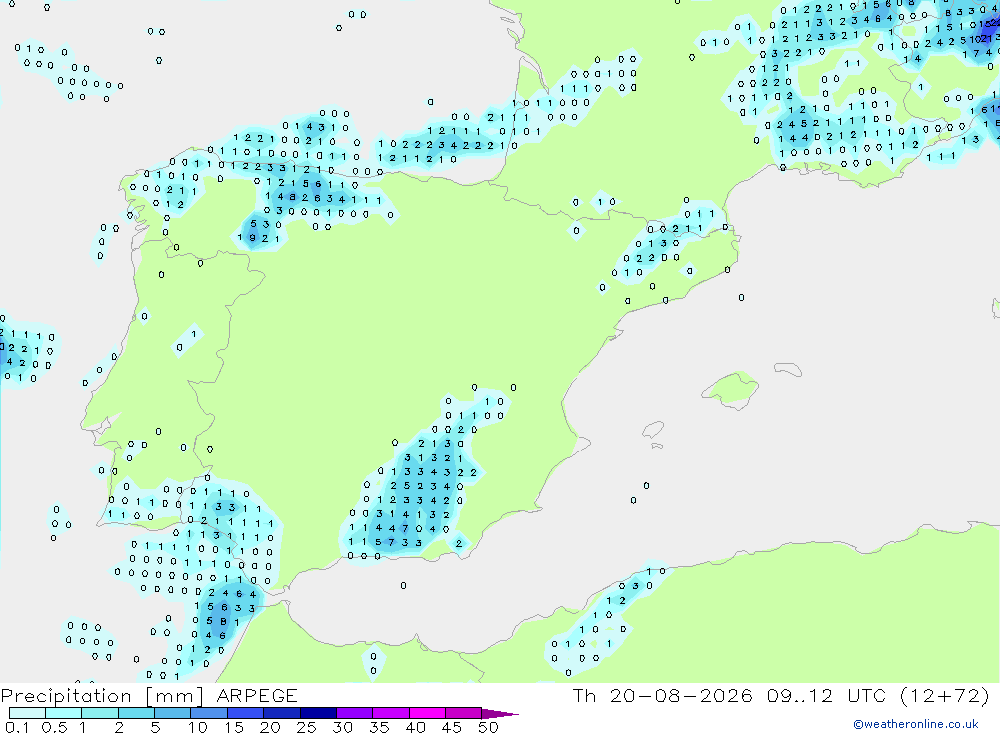Click the '35' legend scale label
Image resolution: width=1000 pixels, height=733 pixels.
point(379,727)
